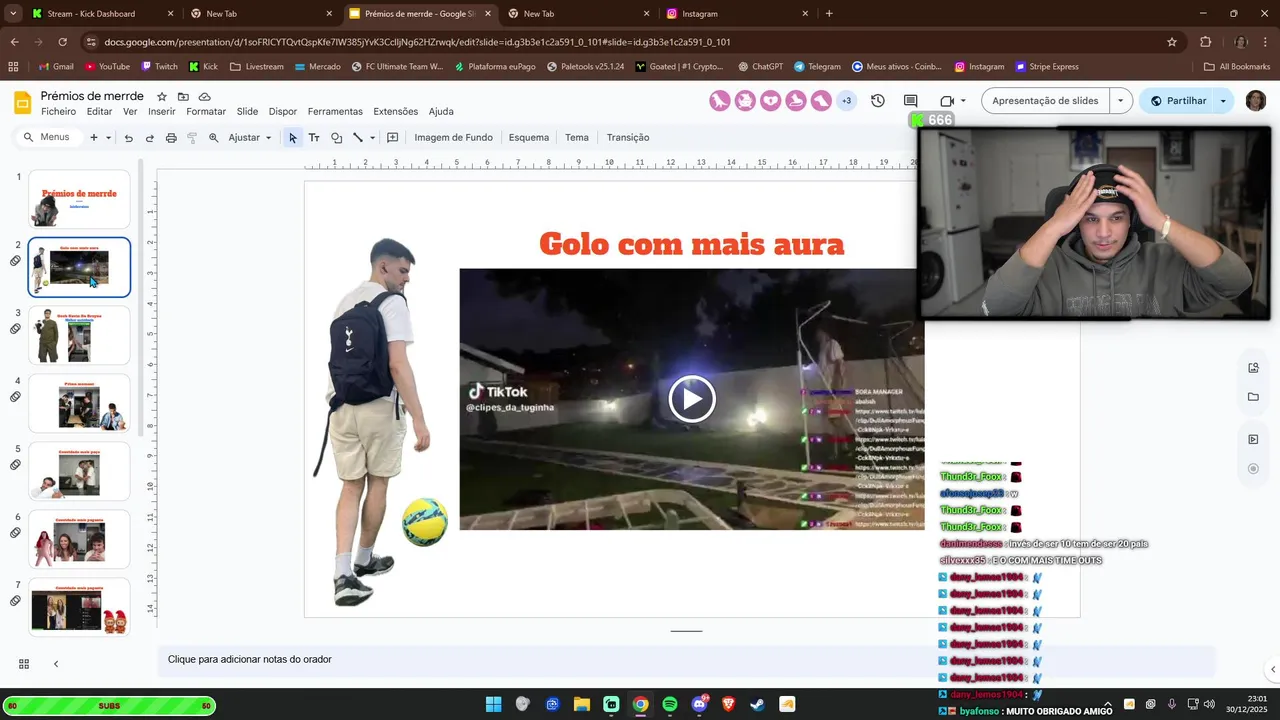Open Discord from the taskbar
This screenshot has width=1280, height=720.
pos(700,704)
